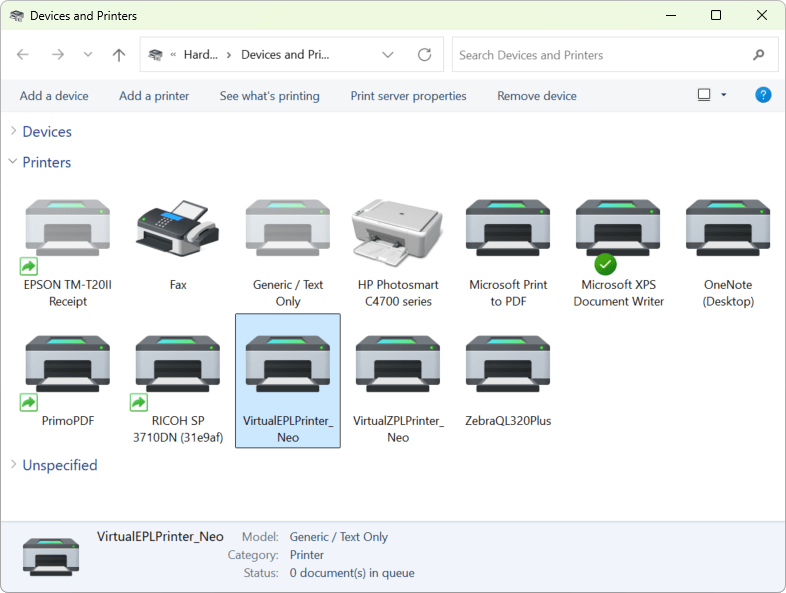Click the breadcrumb chevron after Hard...

[229, 55]
